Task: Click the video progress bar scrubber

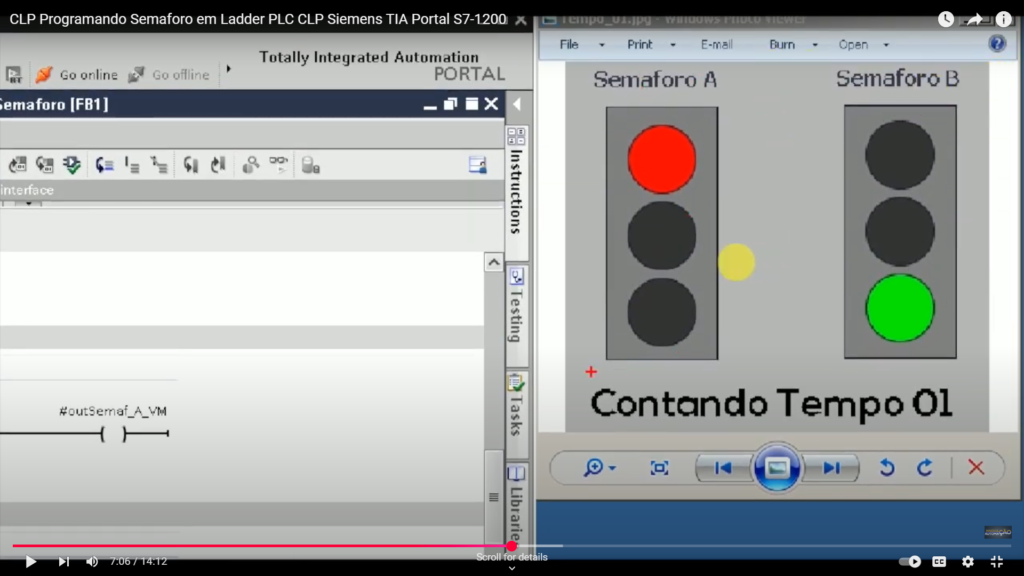Action: pyautogui.click(x=511, y=545)
